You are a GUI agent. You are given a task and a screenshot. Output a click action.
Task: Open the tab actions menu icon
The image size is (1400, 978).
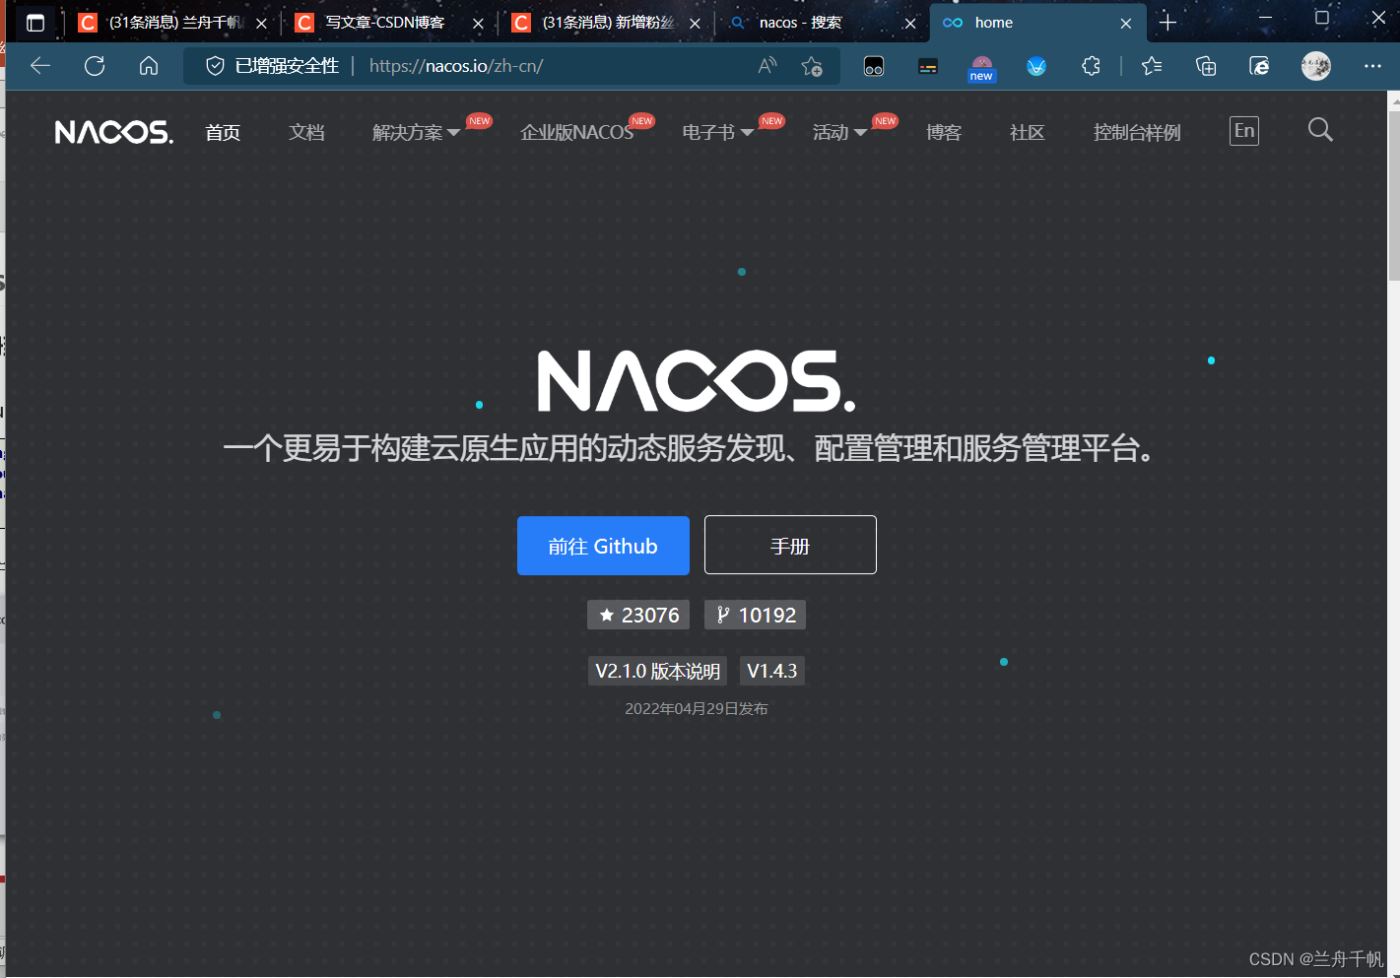point(35,22)
